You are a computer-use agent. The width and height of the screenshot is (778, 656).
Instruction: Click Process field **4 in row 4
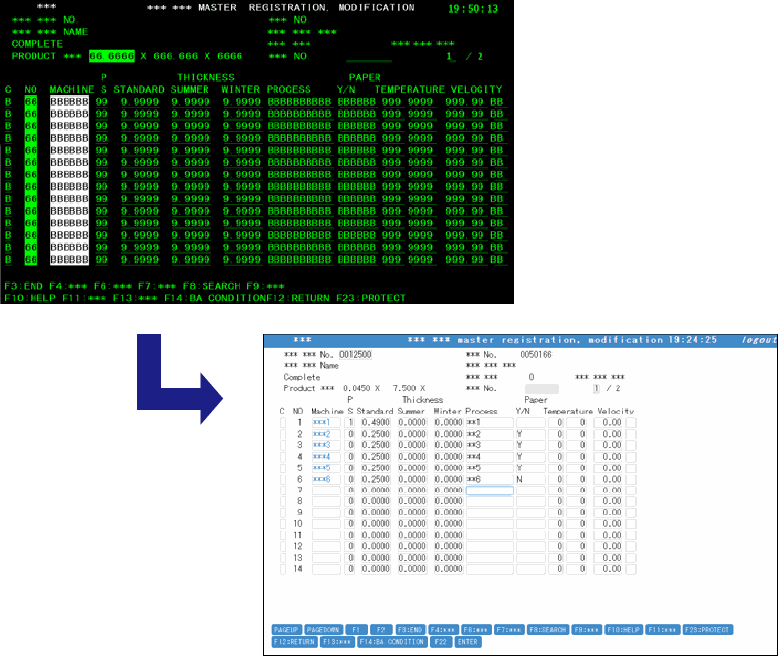tap(490, 457)
